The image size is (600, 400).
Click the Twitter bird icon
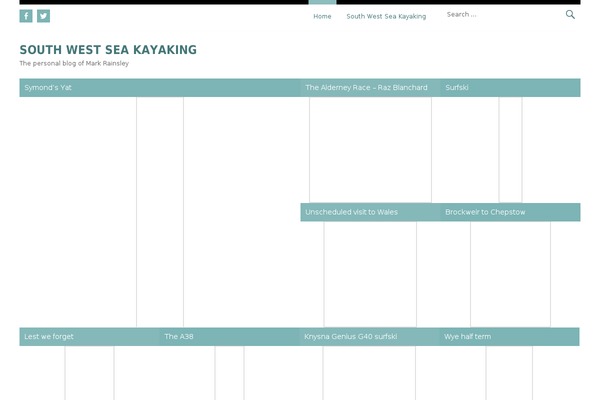pos(43,16)
